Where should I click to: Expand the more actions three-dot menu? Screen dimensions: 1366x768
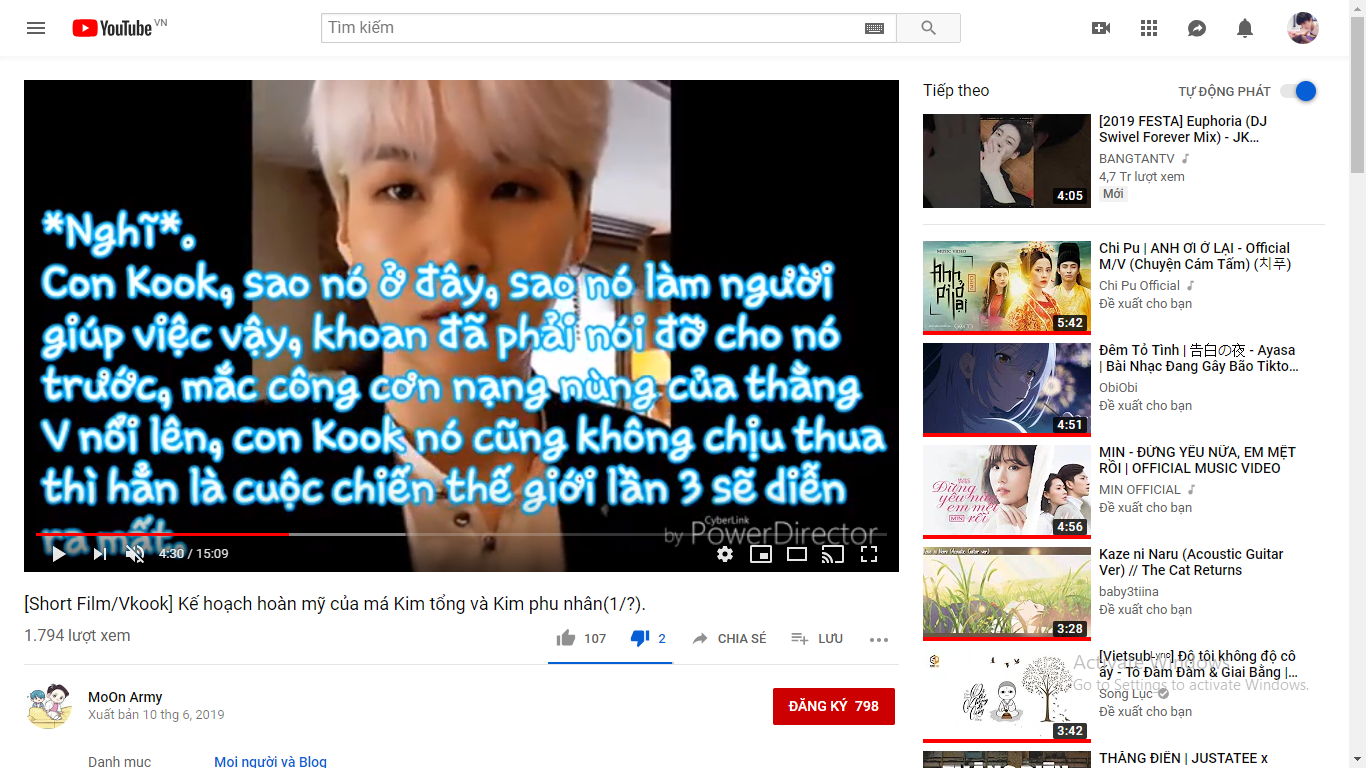(x=879, y=639)
